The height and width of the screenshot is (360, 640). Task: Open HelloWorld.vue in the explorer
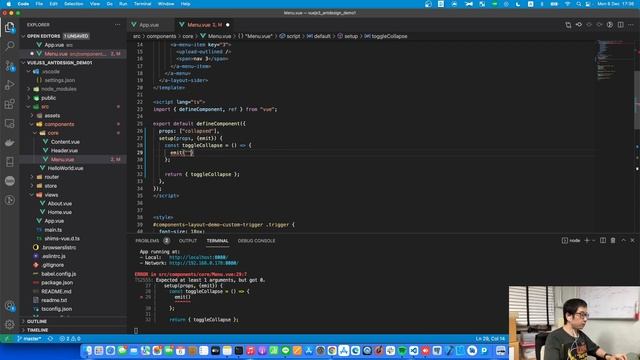[65, 168]
